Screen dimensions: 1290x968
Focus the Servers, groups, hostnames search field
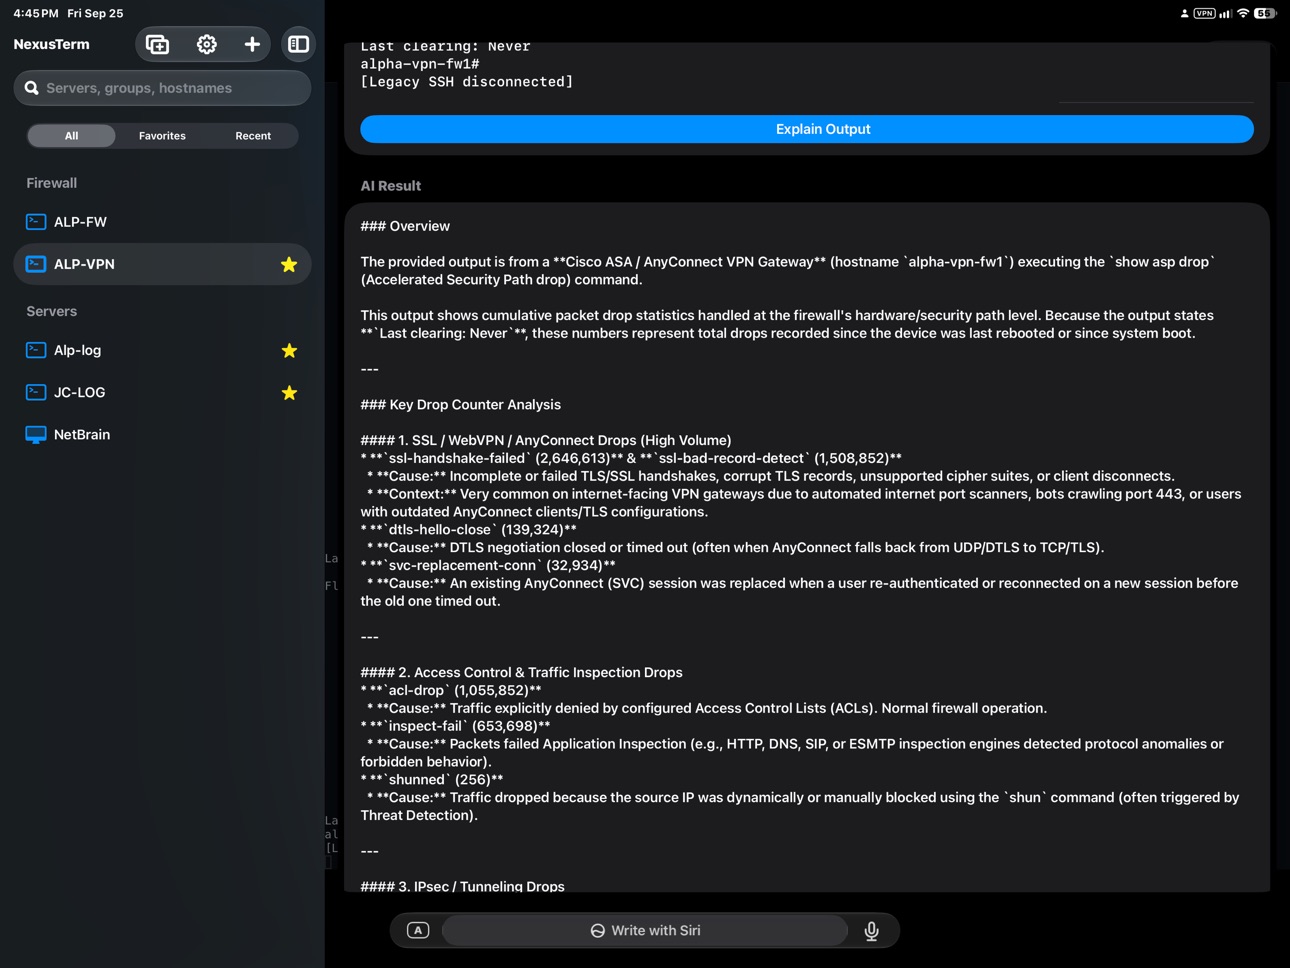162,88
